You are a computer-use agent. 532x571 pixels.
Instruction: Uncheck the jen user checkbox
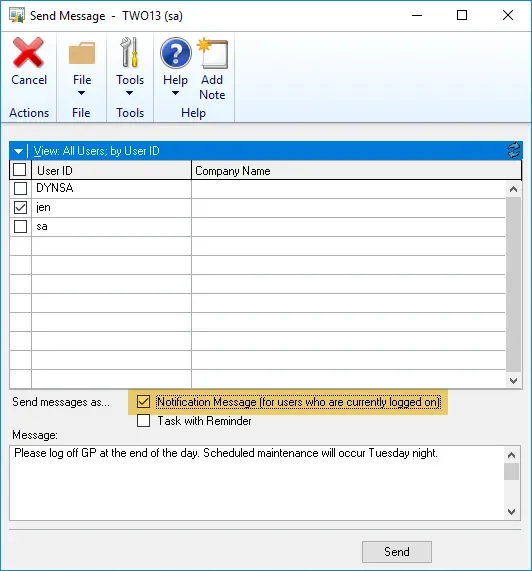click(x=20, y=208)
